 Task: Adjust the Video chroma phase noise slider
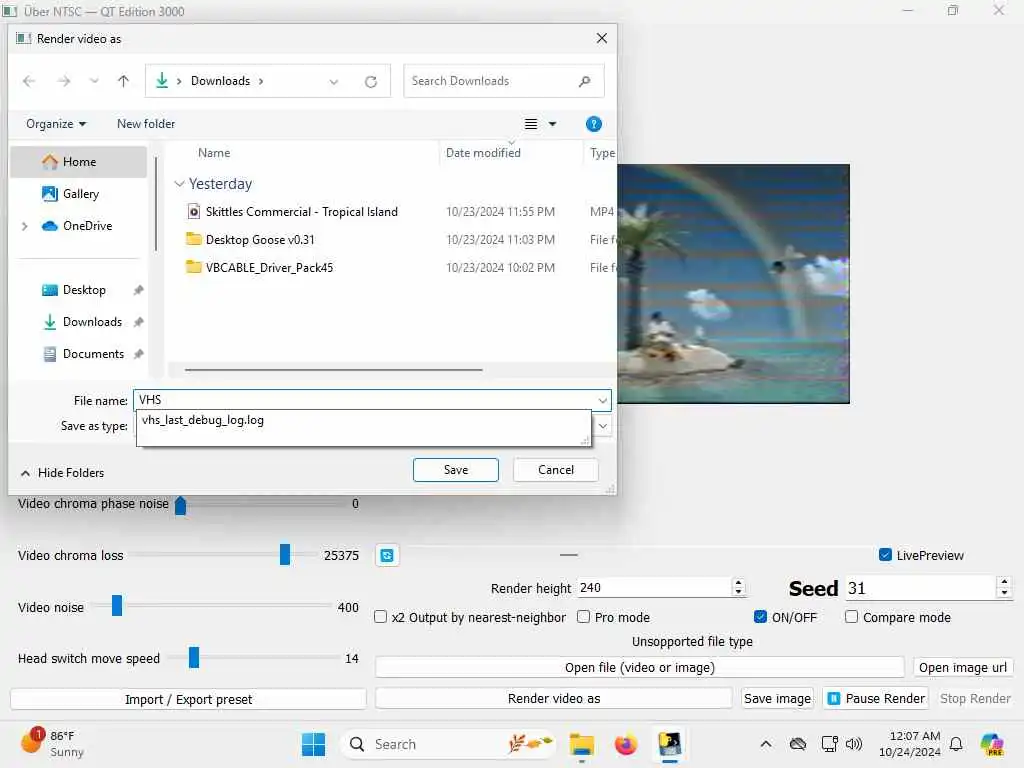point(181,505)
